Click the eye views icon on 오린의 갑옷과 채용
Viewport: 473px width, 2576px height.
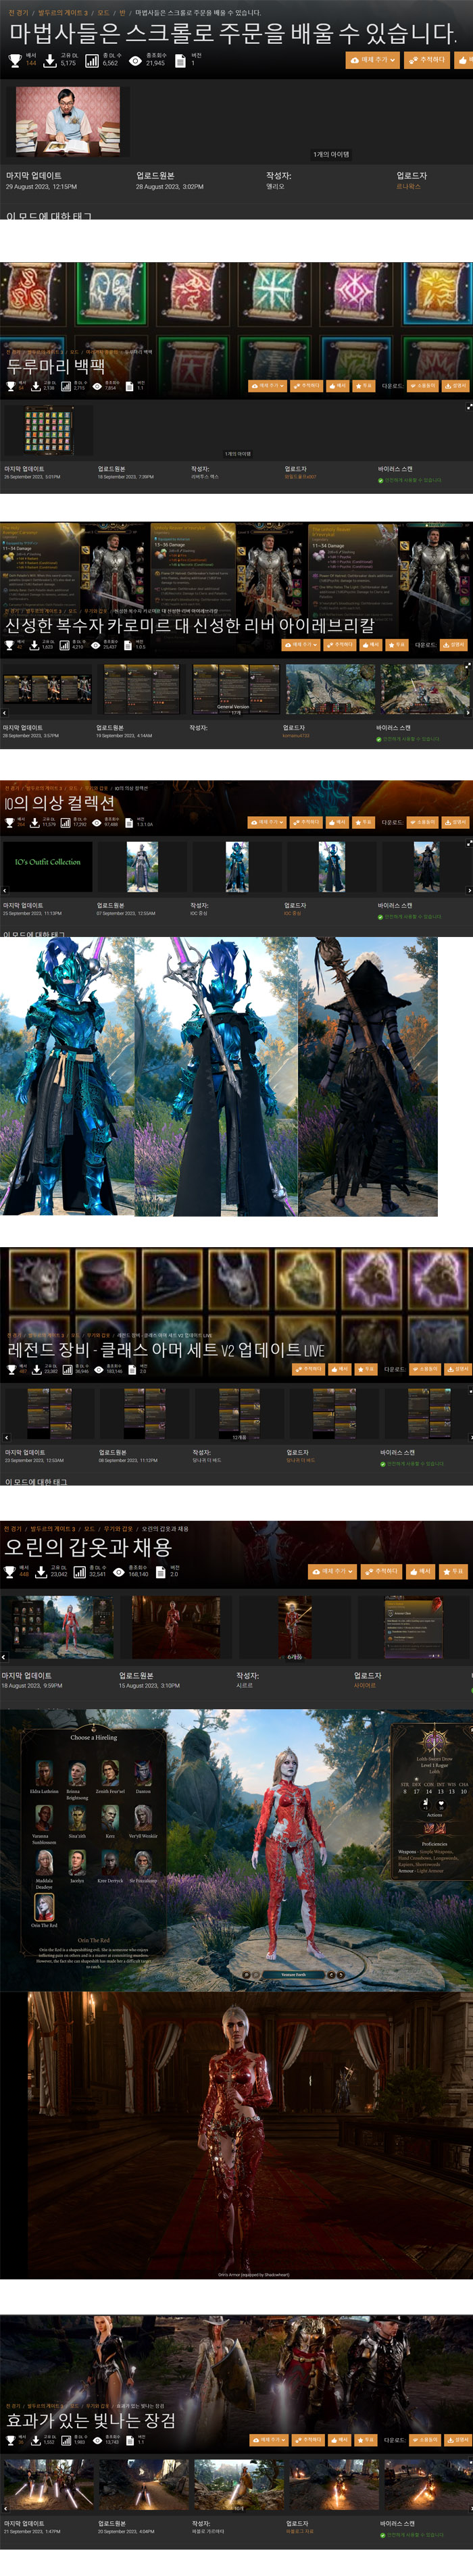click(119, 1573)
